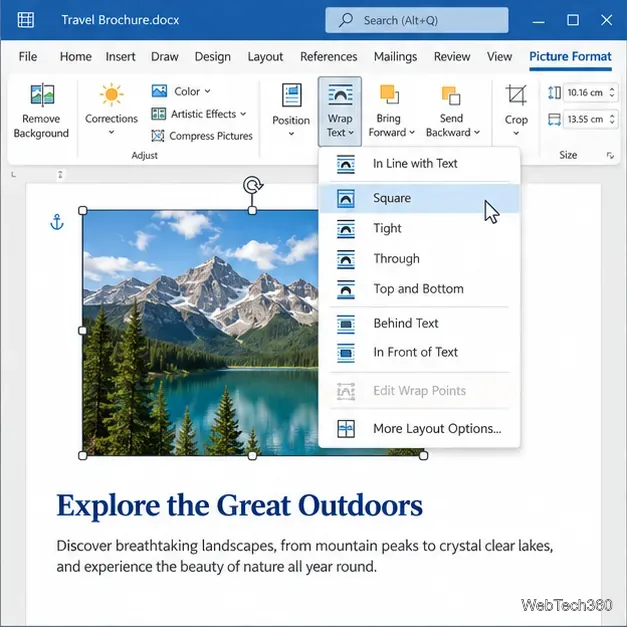
Task: Click the Explore the Great Outdoors heading
Action: [240, 506]
